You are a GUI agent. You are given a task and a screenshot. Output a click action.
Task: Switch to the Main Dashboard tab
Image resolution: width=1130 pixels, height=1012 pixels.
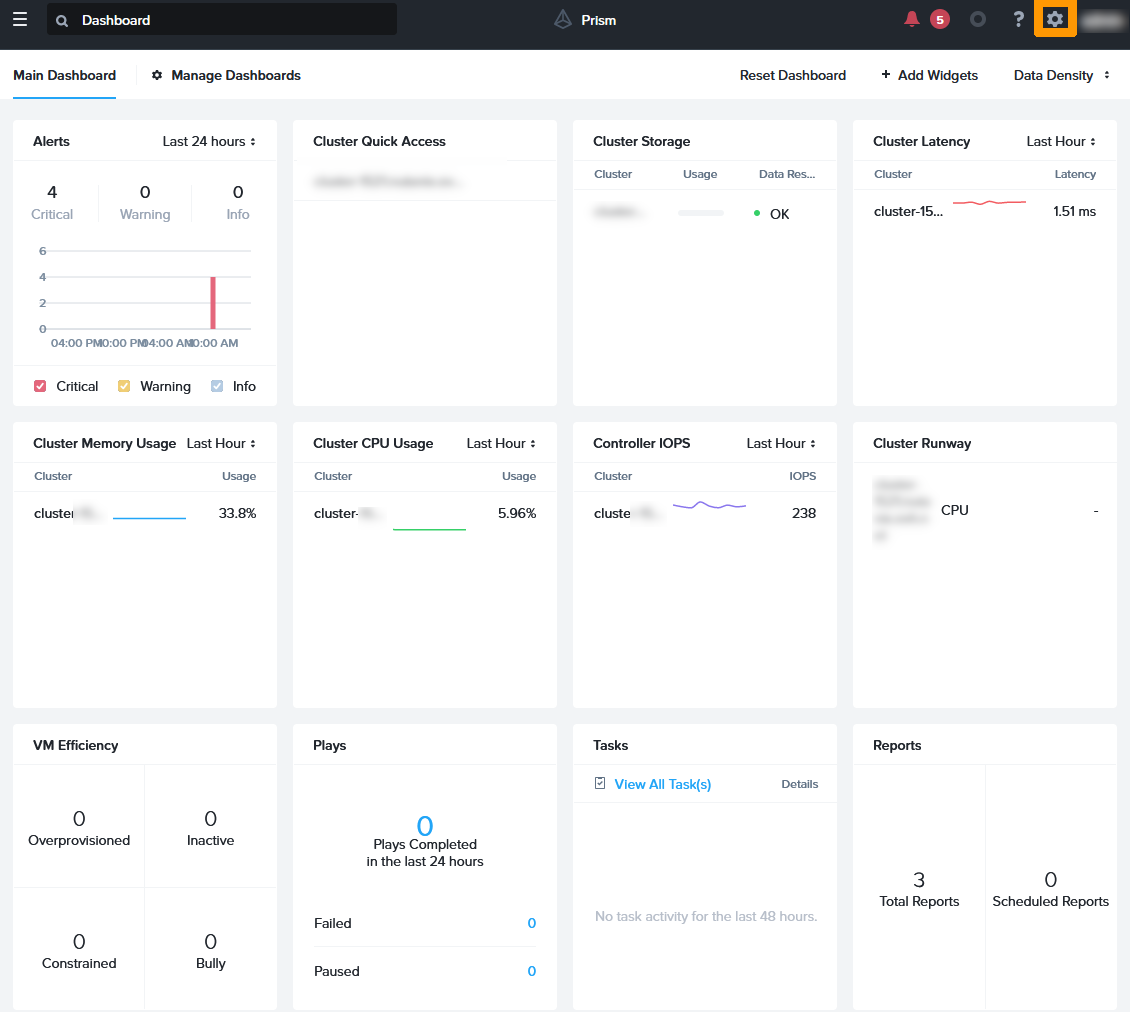click(64, 75)
